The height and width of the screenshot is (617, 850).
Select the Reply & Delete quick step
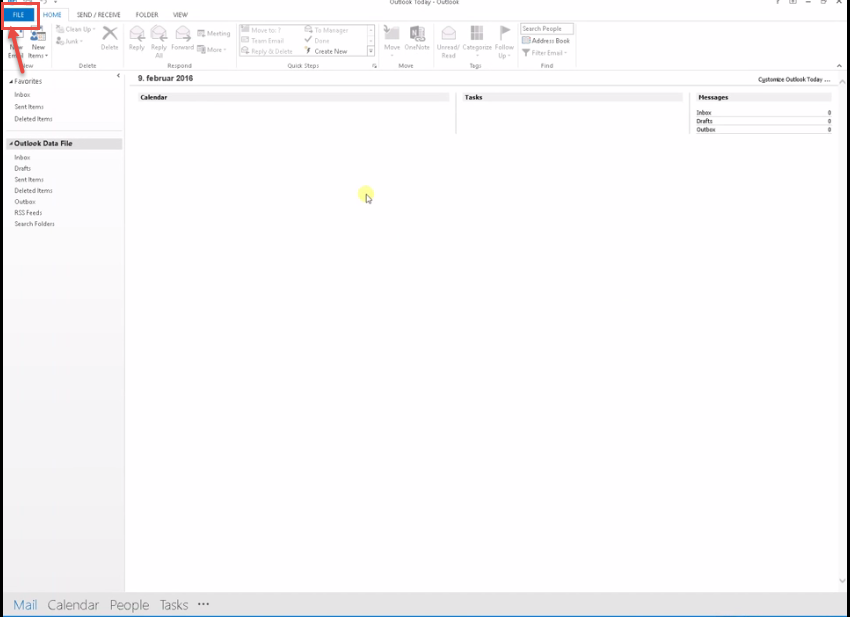pos(267,51)
